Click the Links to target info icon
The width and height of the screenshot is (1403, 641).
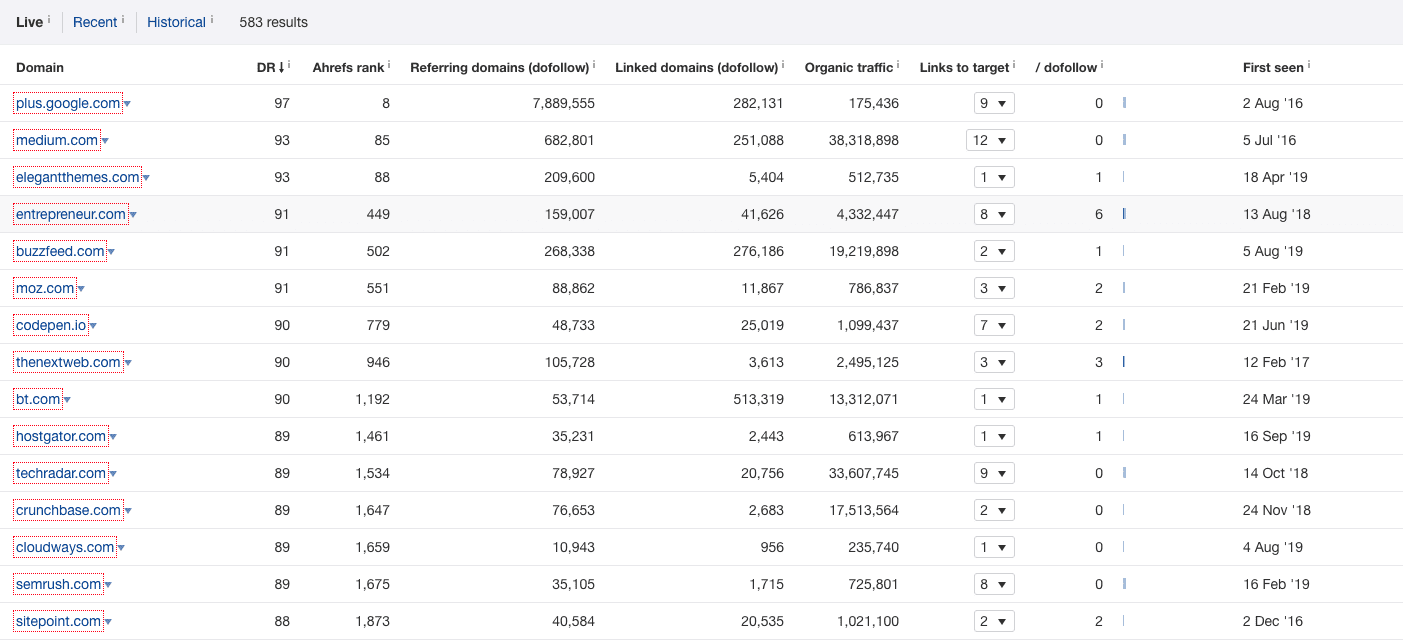tap(1014, 65)
